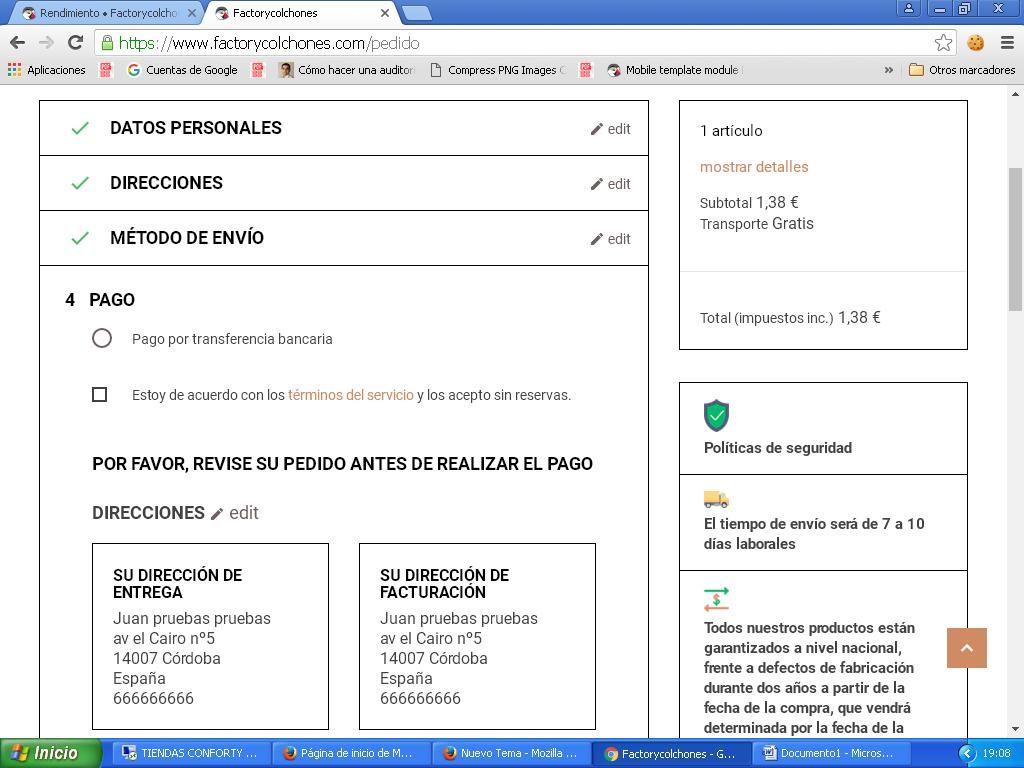Open the Mobile template module bookmark
The width and height of the screenshot is (1024, 768).
[674, 70]
